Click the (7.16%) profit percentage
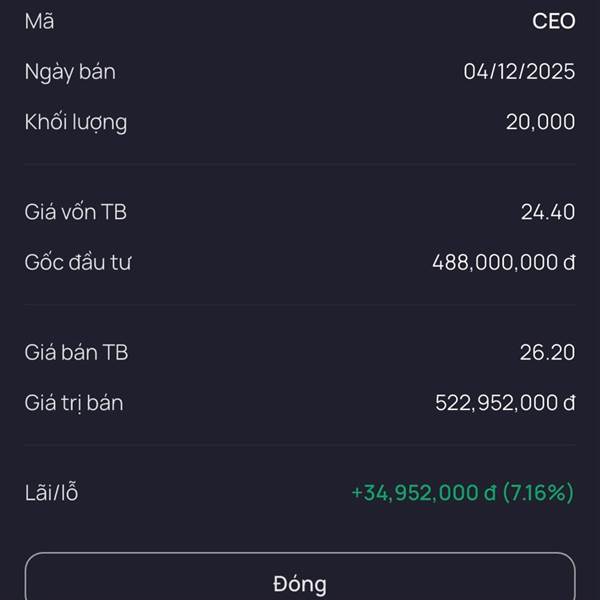600x600 pixels. [538, 493]
